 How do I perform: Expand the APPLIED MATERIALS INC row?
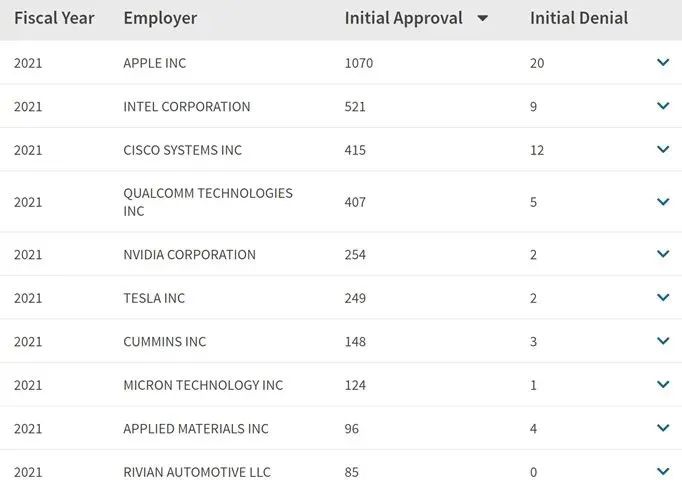click(x=662, y=428)
